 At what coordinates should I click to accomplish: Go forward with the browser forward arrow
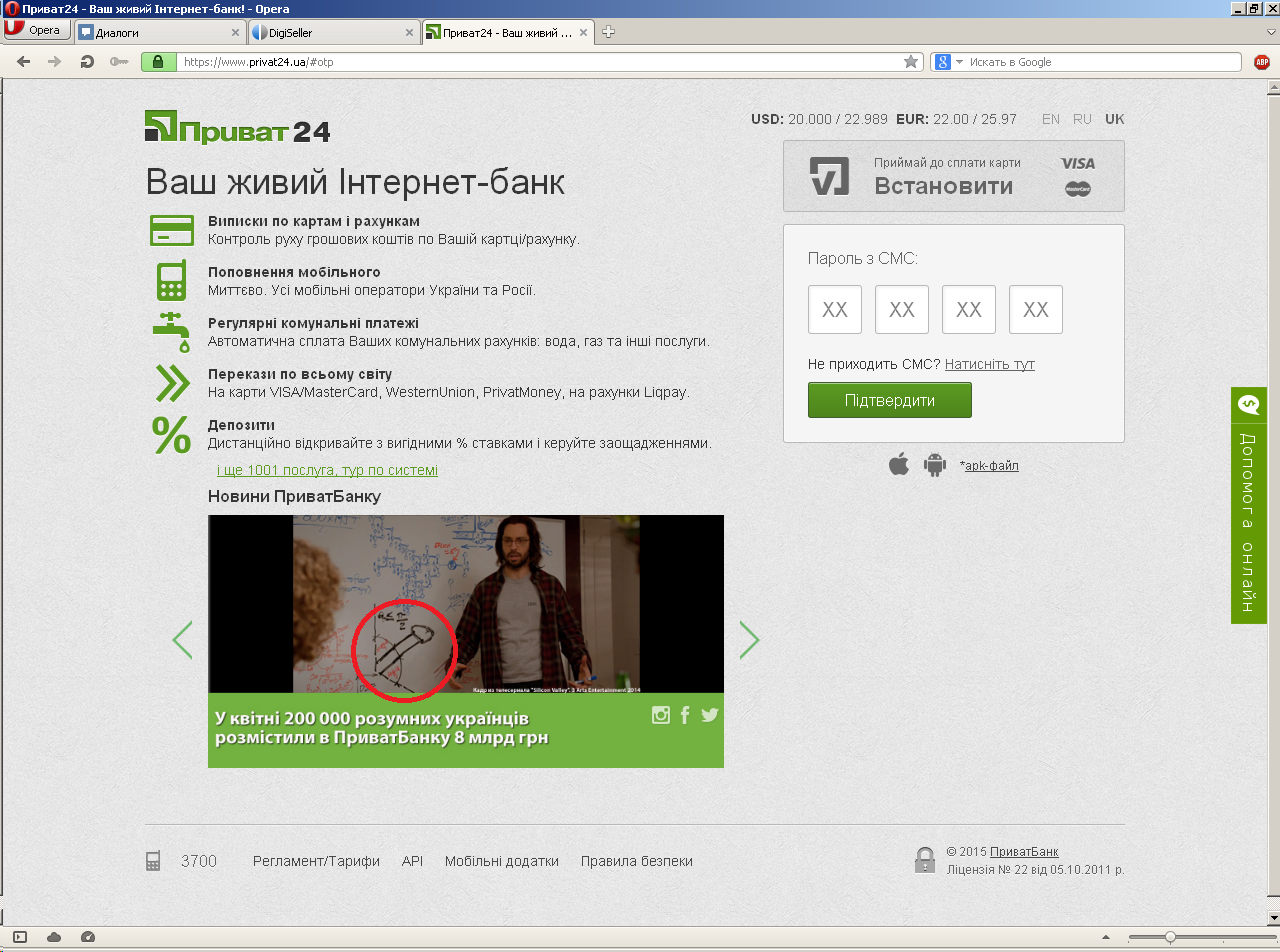55,62
